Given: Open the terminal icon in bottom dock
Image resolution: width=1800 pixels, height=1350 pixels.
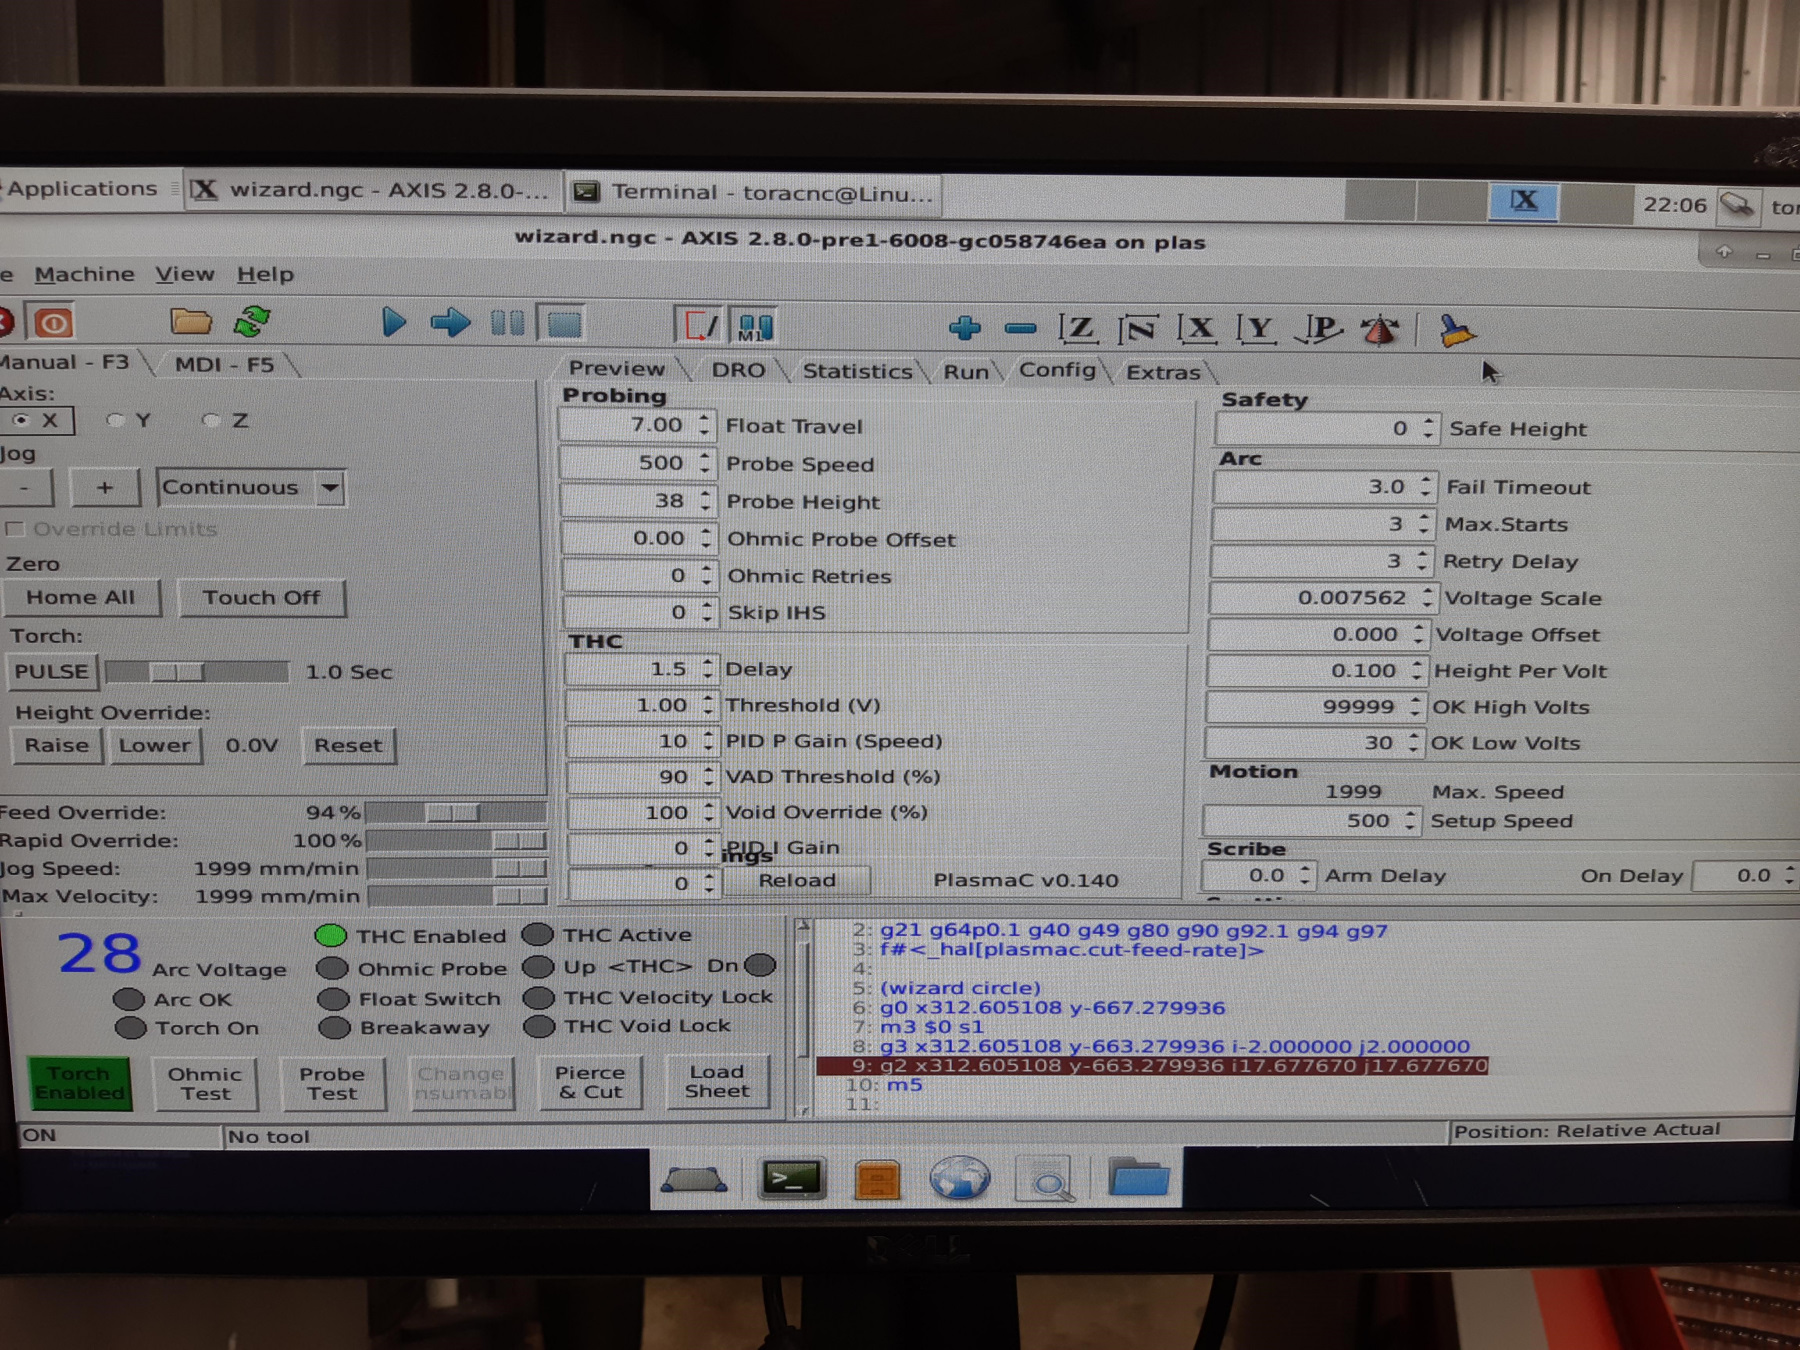Looking at the screenshot, I should click(792, 1180).
